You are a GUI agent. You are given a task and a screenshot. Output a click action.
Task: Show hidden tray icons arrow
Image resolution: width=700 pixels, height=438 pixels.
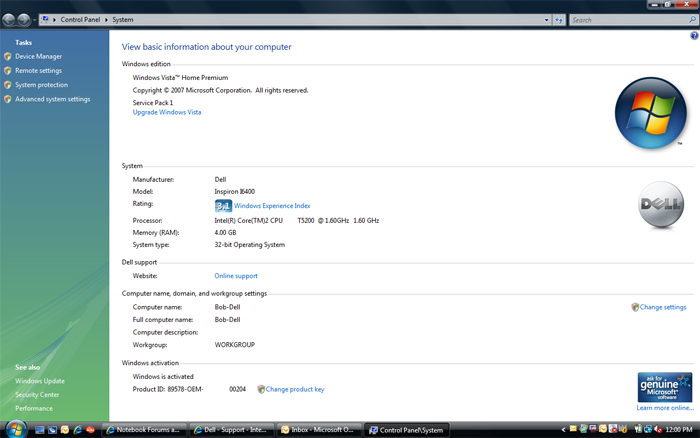563,430
